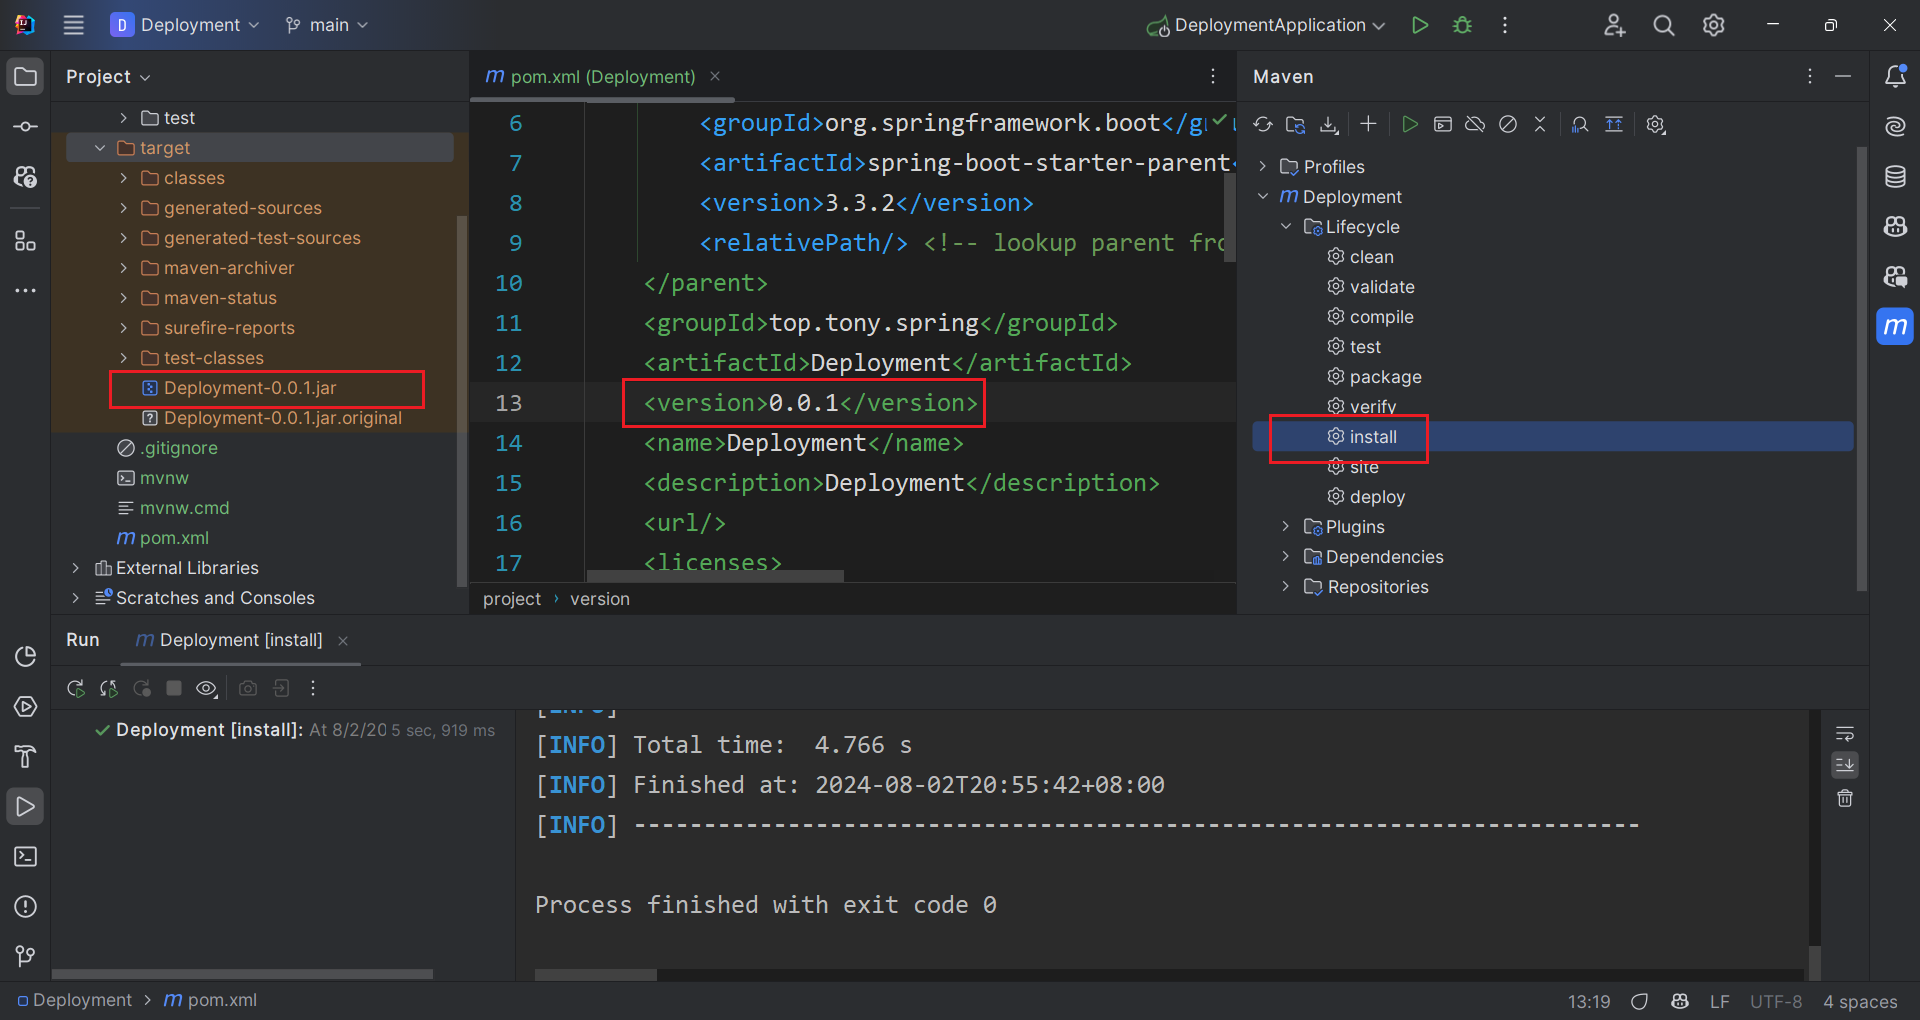Screen dimensions: 1920x1020
Task: Click the editor horizontal scrollbar
Action: click(x=715, y=576)
